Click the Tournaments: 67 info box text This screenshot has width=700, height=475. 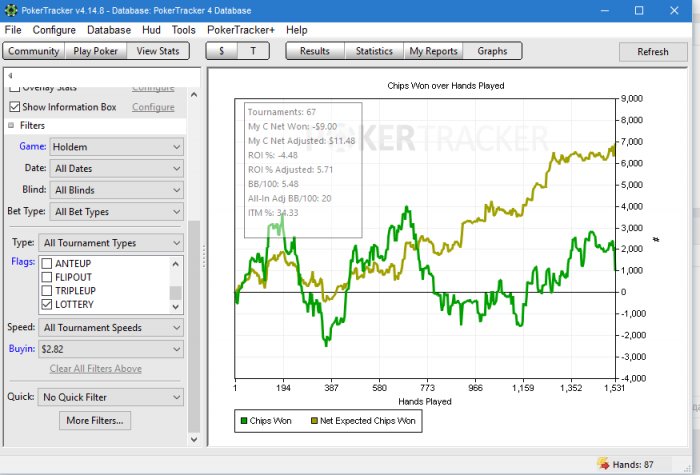pos(282,112)
